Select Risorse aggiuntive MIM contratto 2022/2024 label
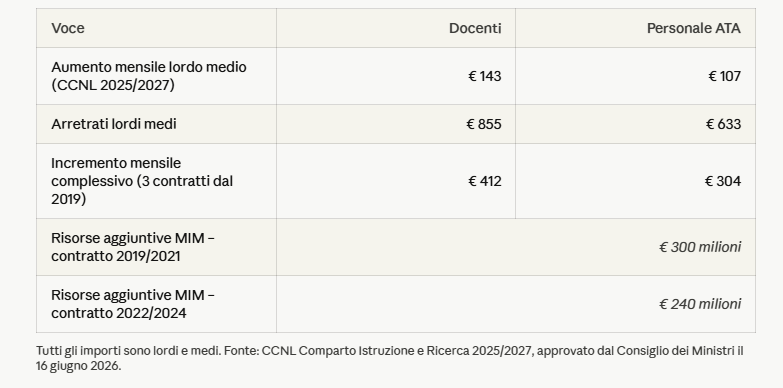This screenshot has height=388, width=783. [x=133, y=304]
